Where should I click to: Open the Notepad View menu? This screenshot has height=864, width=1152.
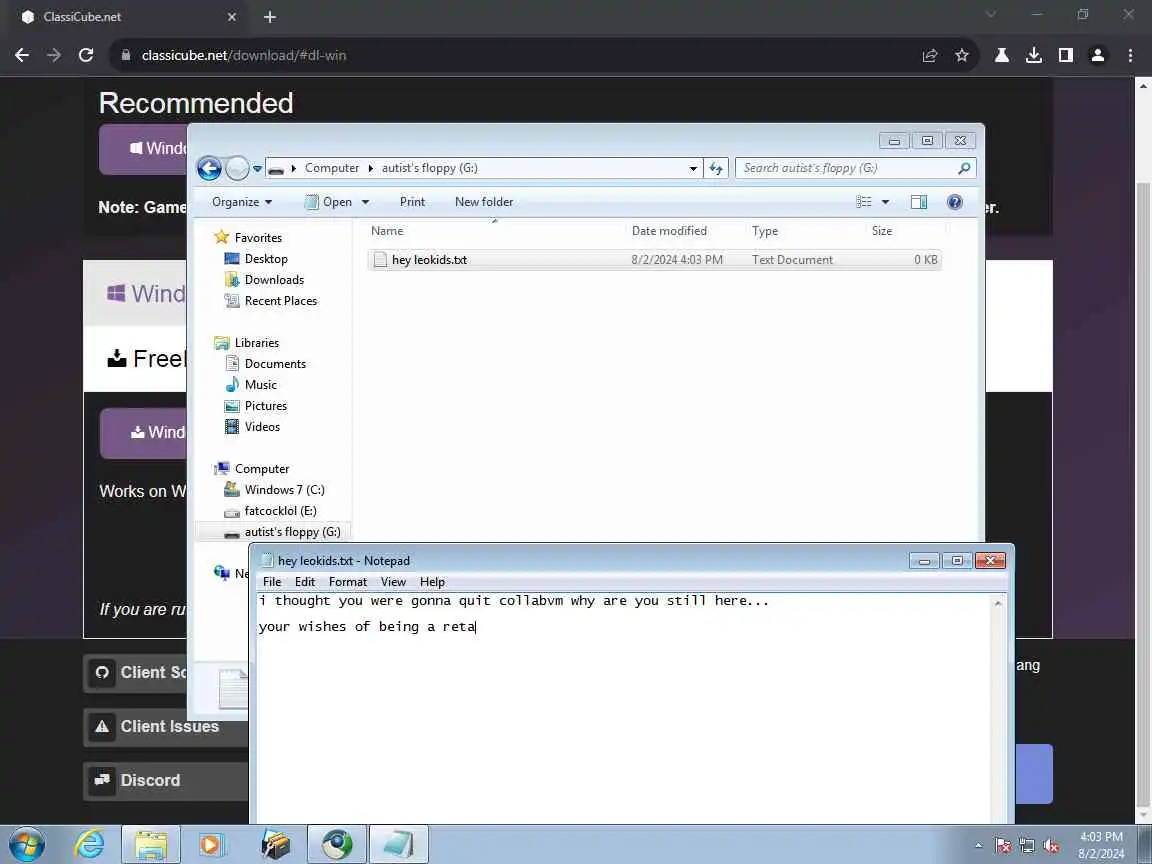point(393,582)
